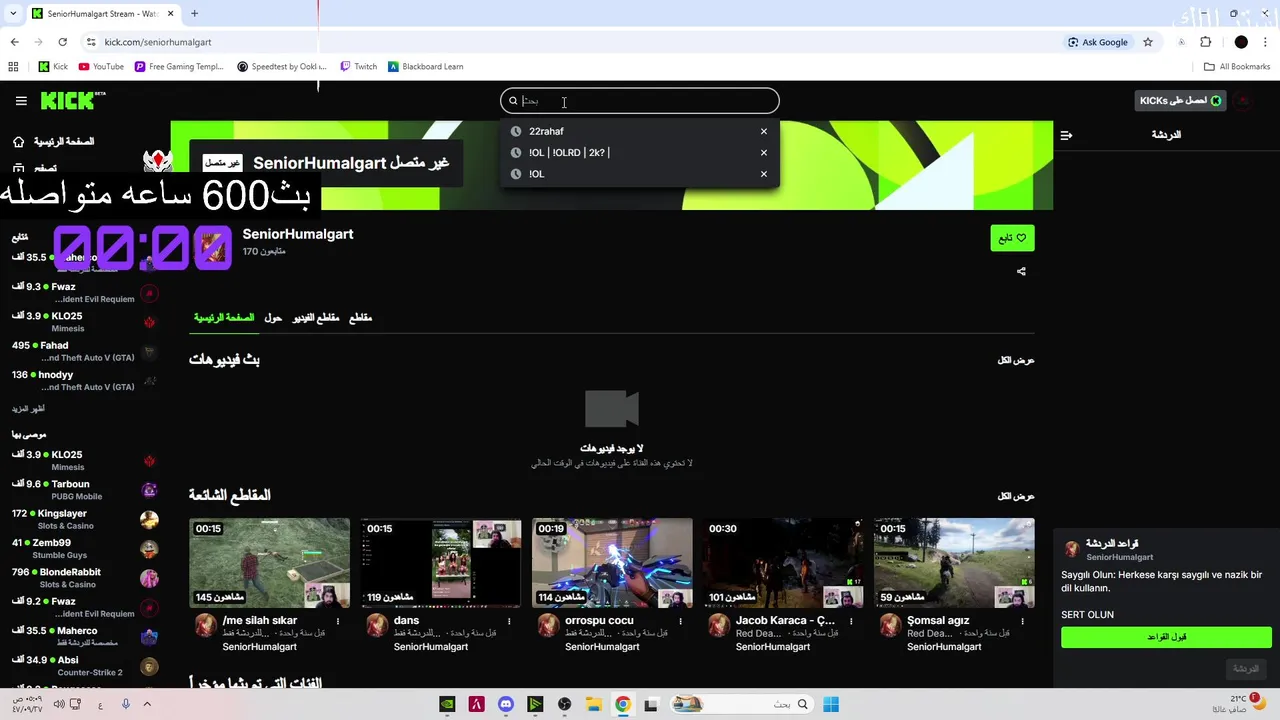Open the 'Jacob Karaca' clip thumbnail
1280x720 pixels.
pos(783,563)
